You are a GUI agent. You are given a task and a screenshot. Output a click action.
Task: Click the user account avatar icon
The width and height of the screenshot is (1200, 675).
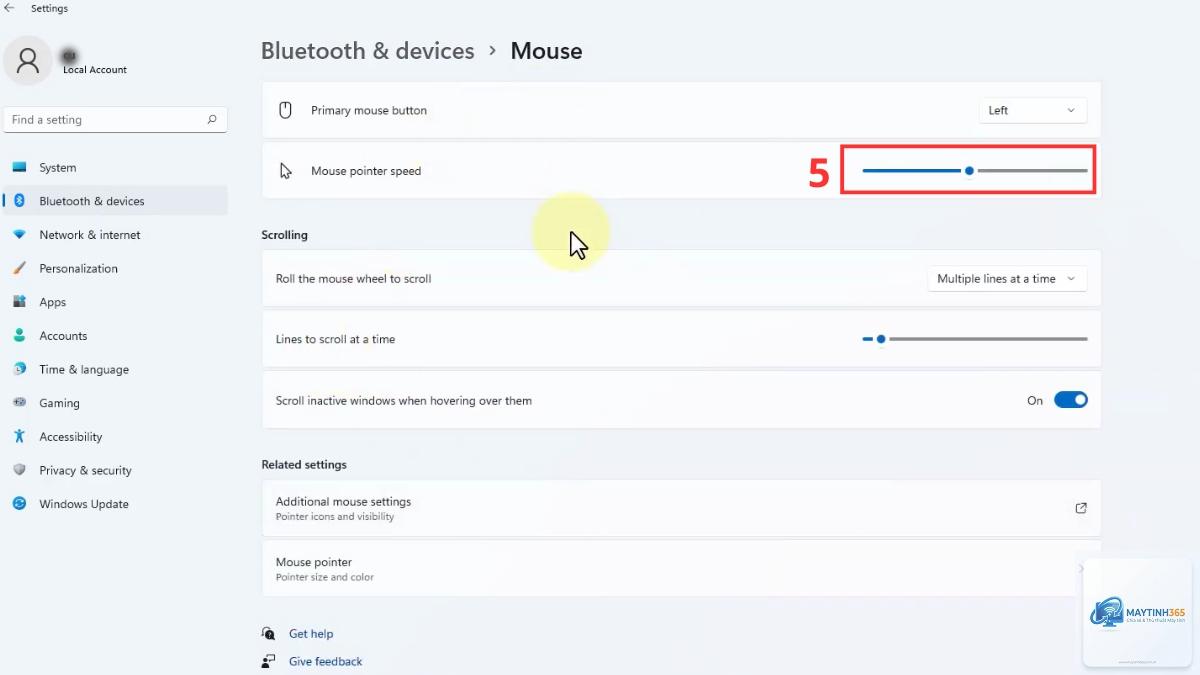28,61
